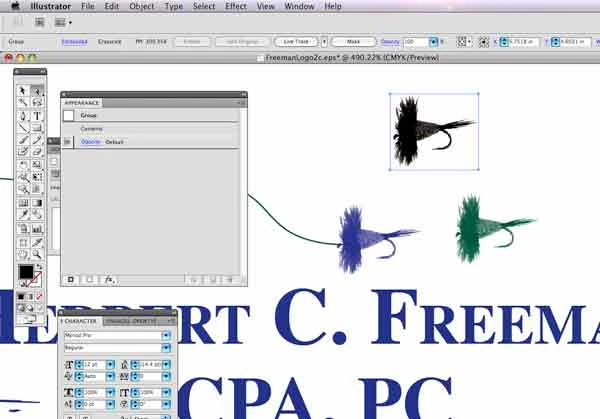Open the font style dropdown (Regular)
Image resolution: width=600 pixels, height=419 pixels.
(166, 348)
